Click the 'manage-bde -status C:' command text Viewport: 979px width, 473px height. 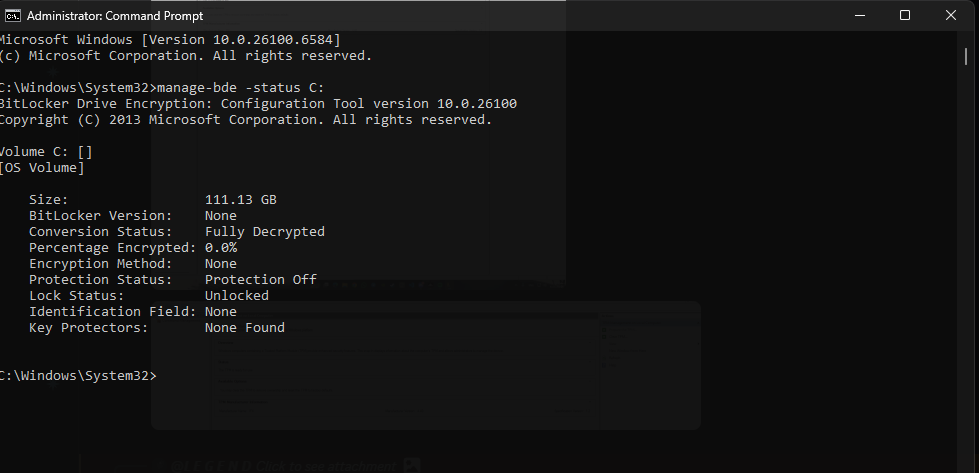coord(241,87)
